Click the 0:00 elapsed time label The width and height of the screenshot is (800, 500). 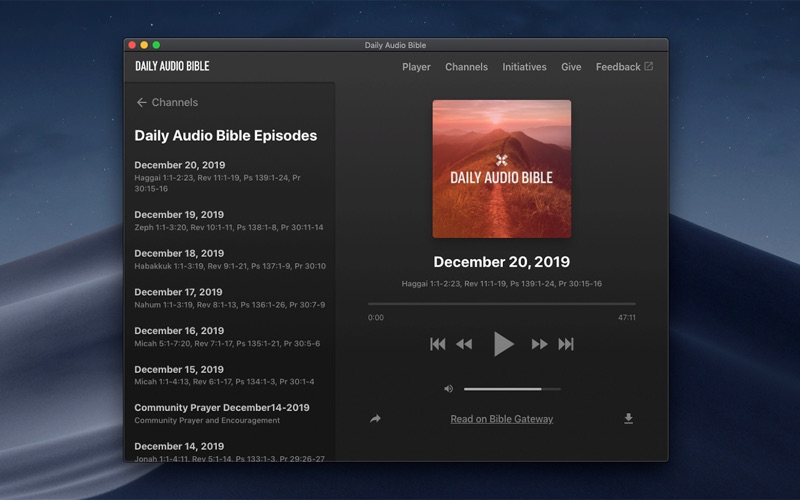pos(376,317)
